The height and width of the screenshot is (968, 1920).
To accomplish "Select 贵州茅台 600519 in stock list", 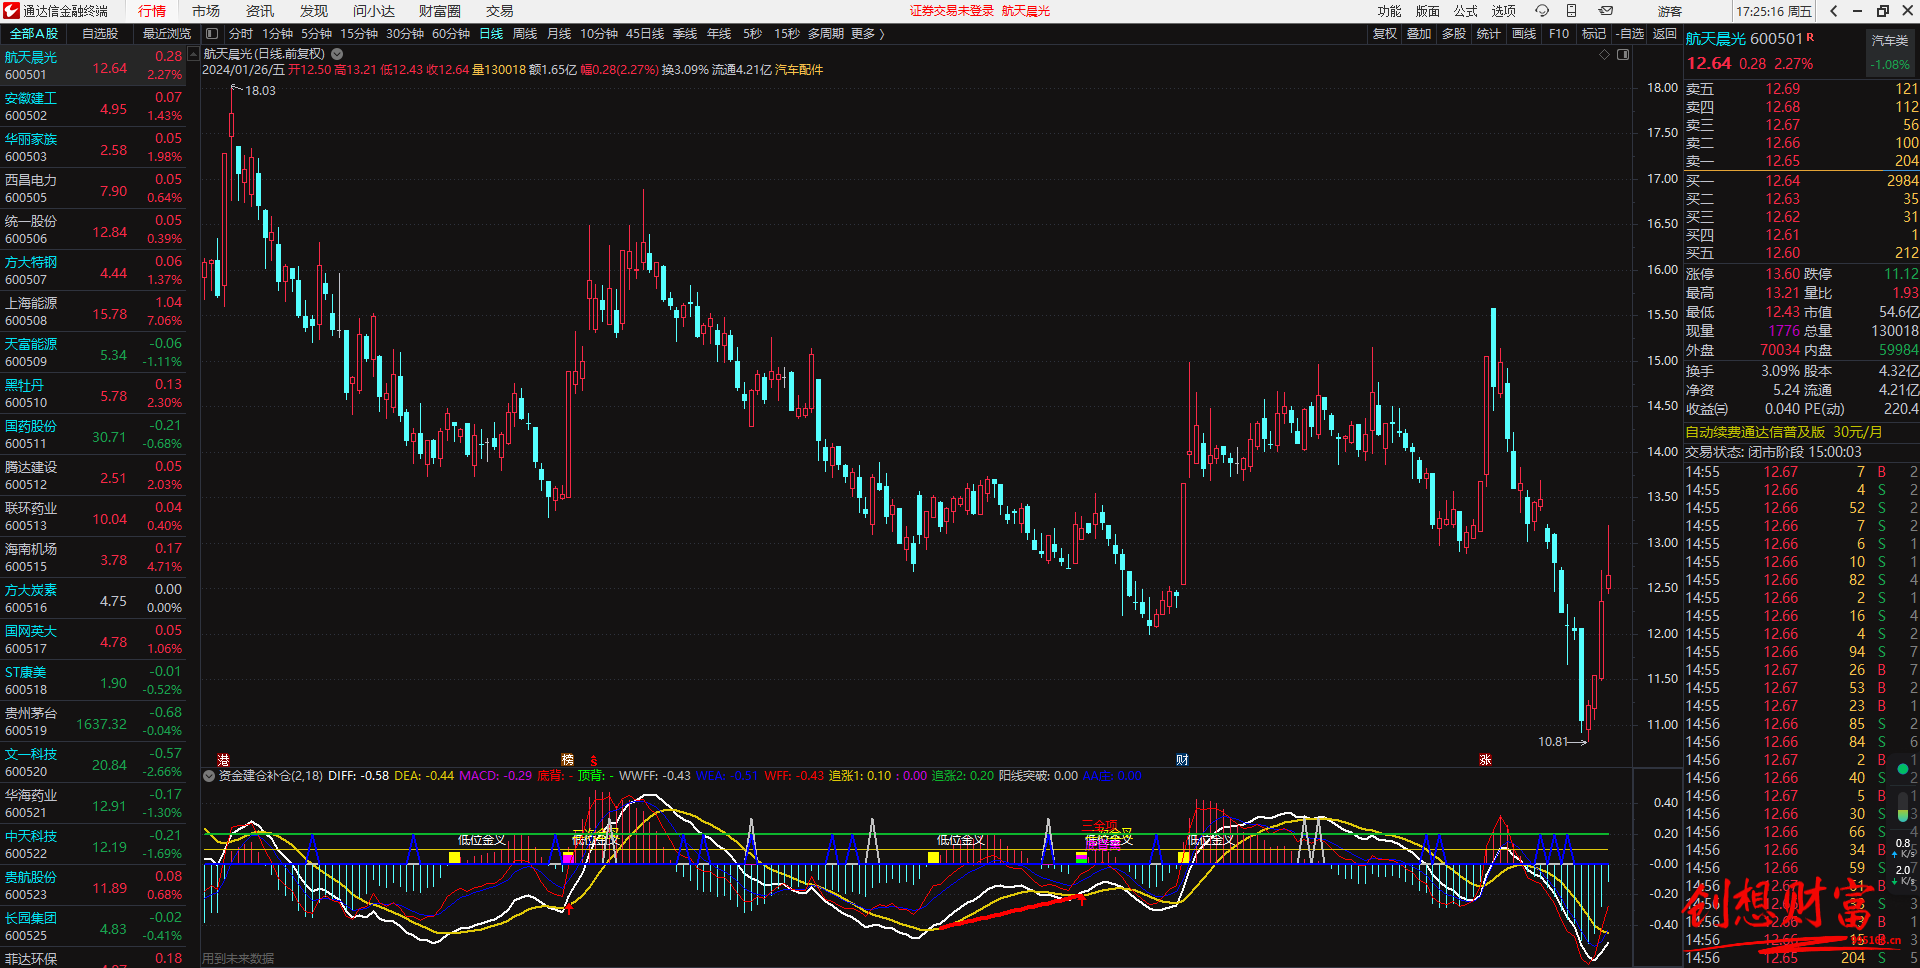I will click(x=93, y=721).
